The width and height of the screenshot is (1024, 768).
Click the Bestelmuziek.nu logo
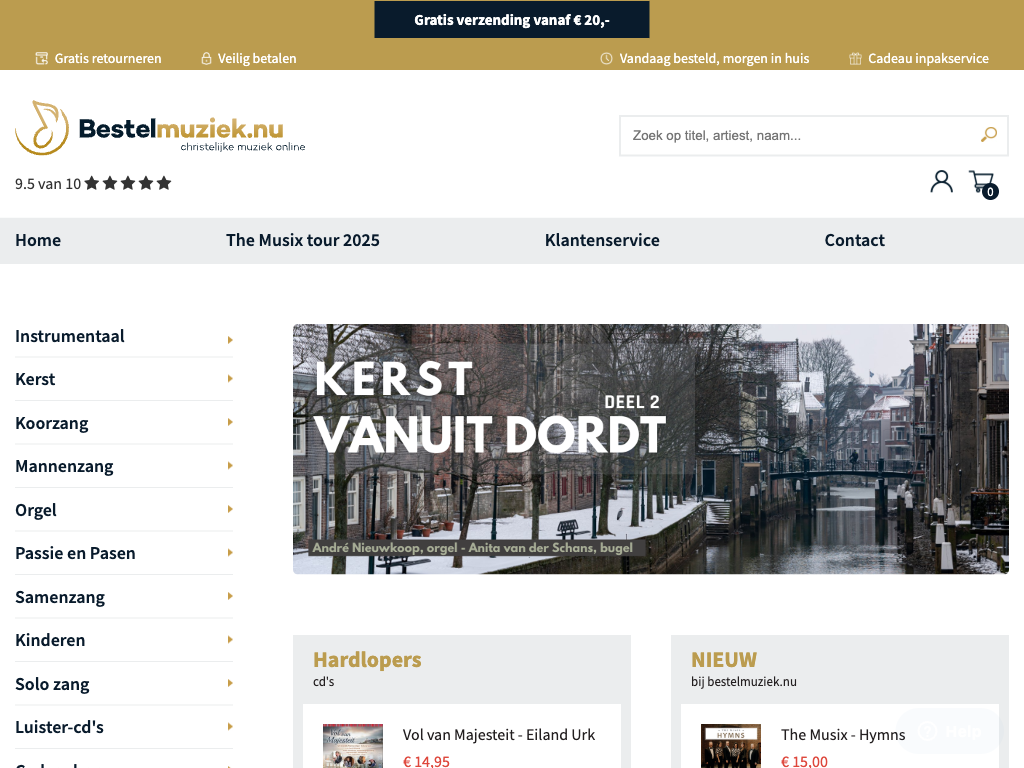(160, 129)
